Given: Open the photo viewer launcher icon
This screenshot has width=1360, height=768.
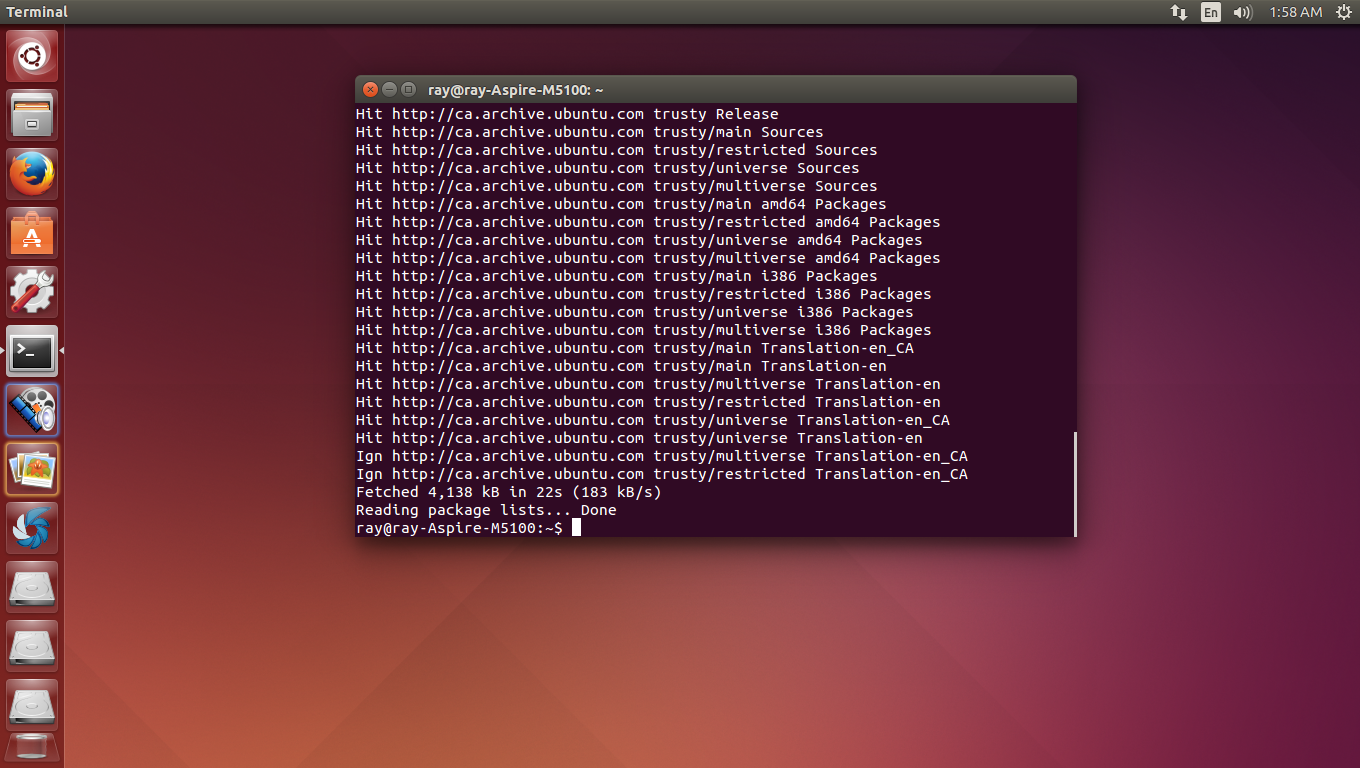Looking at the screenshot, I should coord(32,469).
